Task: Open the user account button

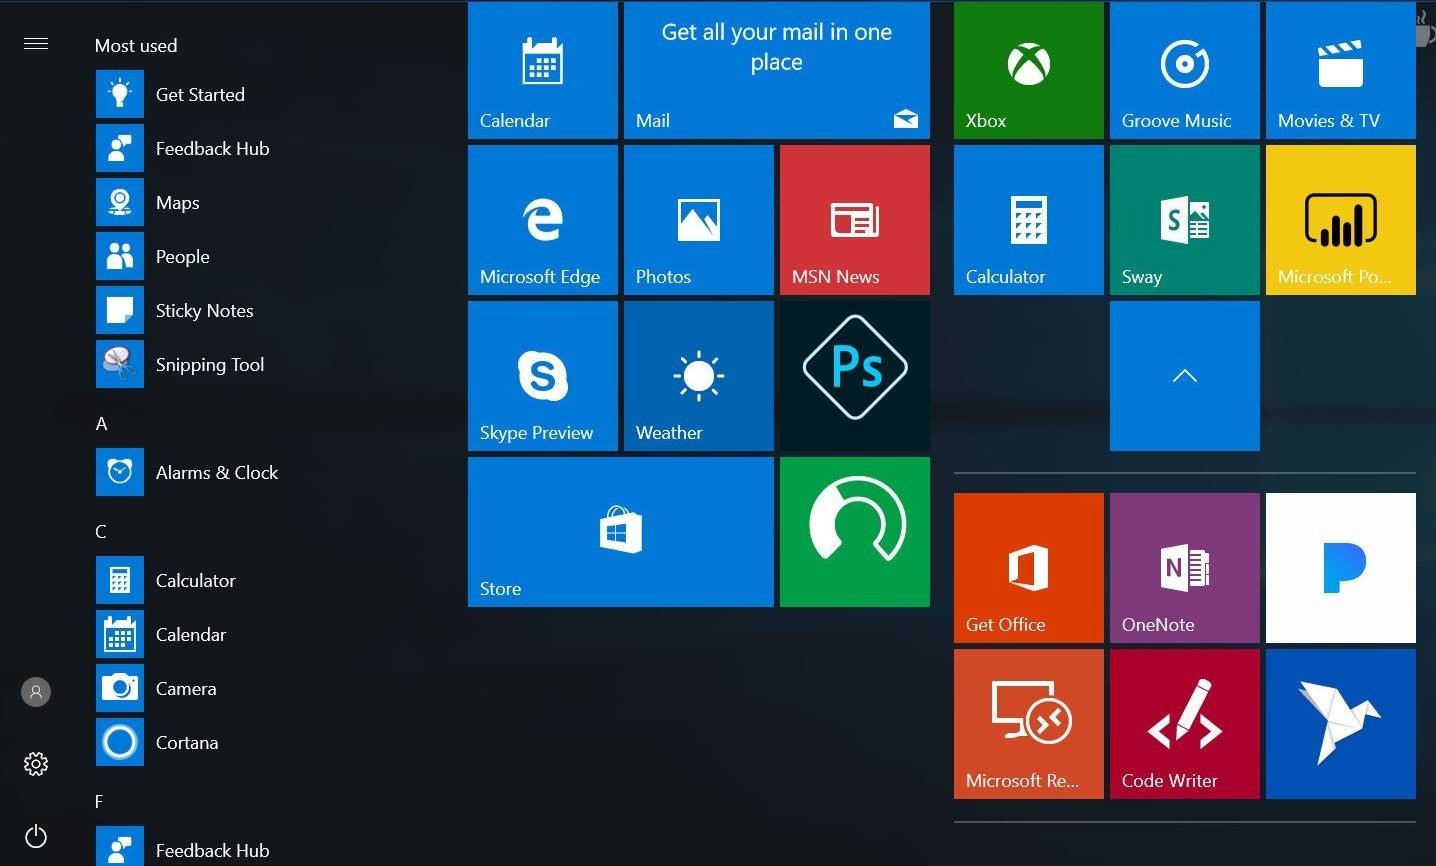Action: click(x=36, y=692)
